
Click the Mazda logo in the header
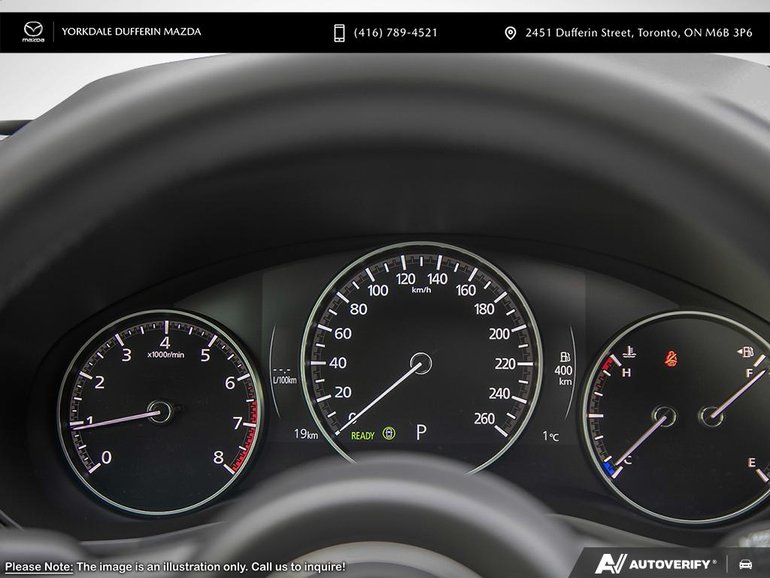click(33, 32)
